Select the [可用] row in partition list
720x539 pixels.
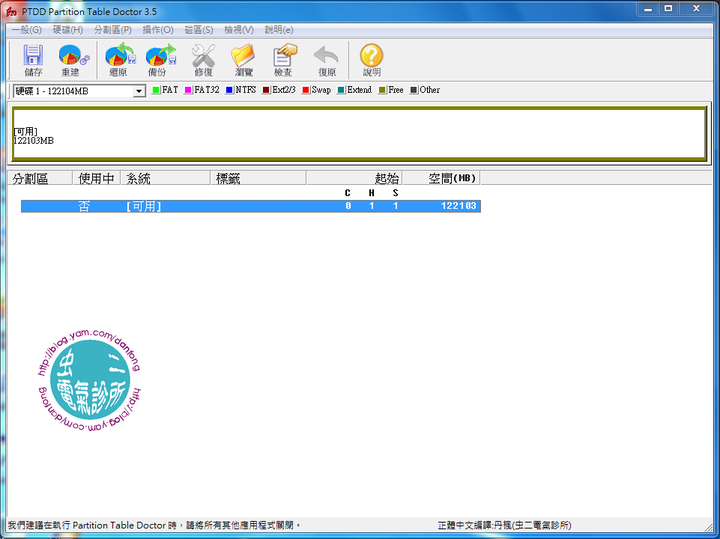251,206
